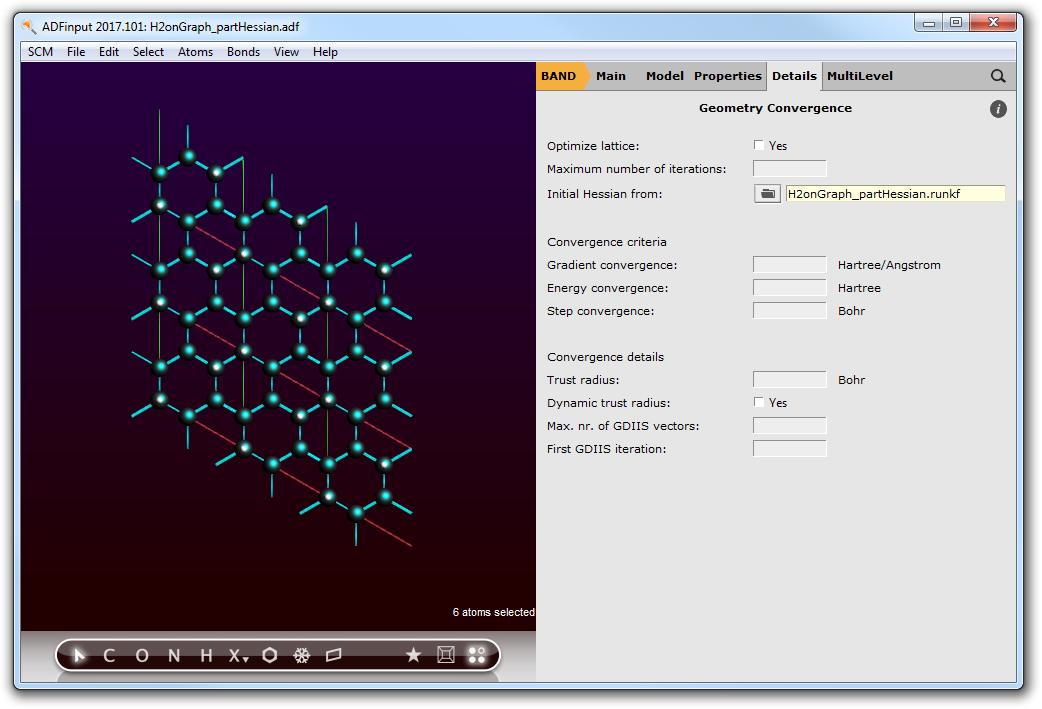This screenshot has height=709, width=1042.
Task: Close the ADFinput window
Action: coord(993,23)
